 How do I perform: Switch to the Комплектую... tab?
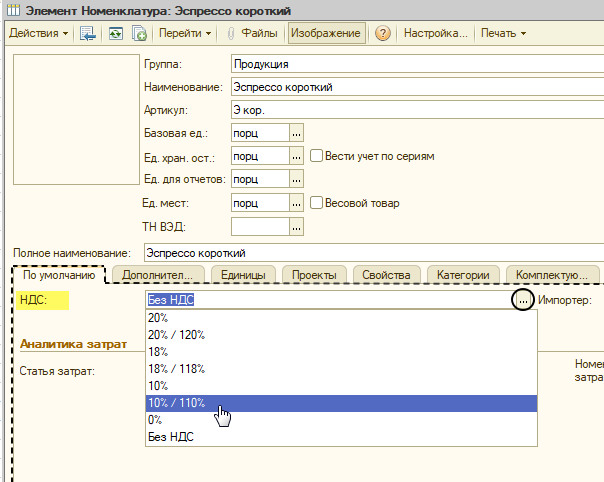tap(552, 275)
